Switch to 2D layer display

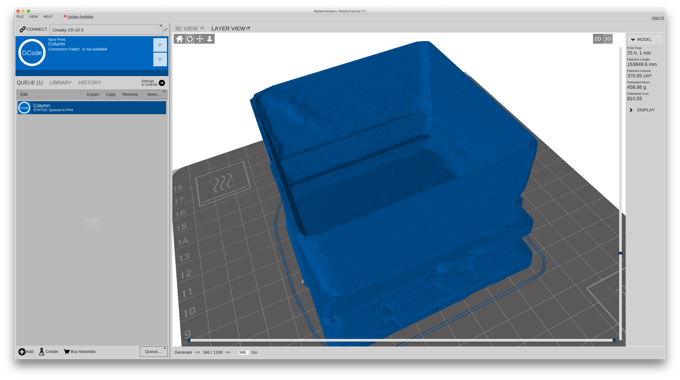point(598,39)
